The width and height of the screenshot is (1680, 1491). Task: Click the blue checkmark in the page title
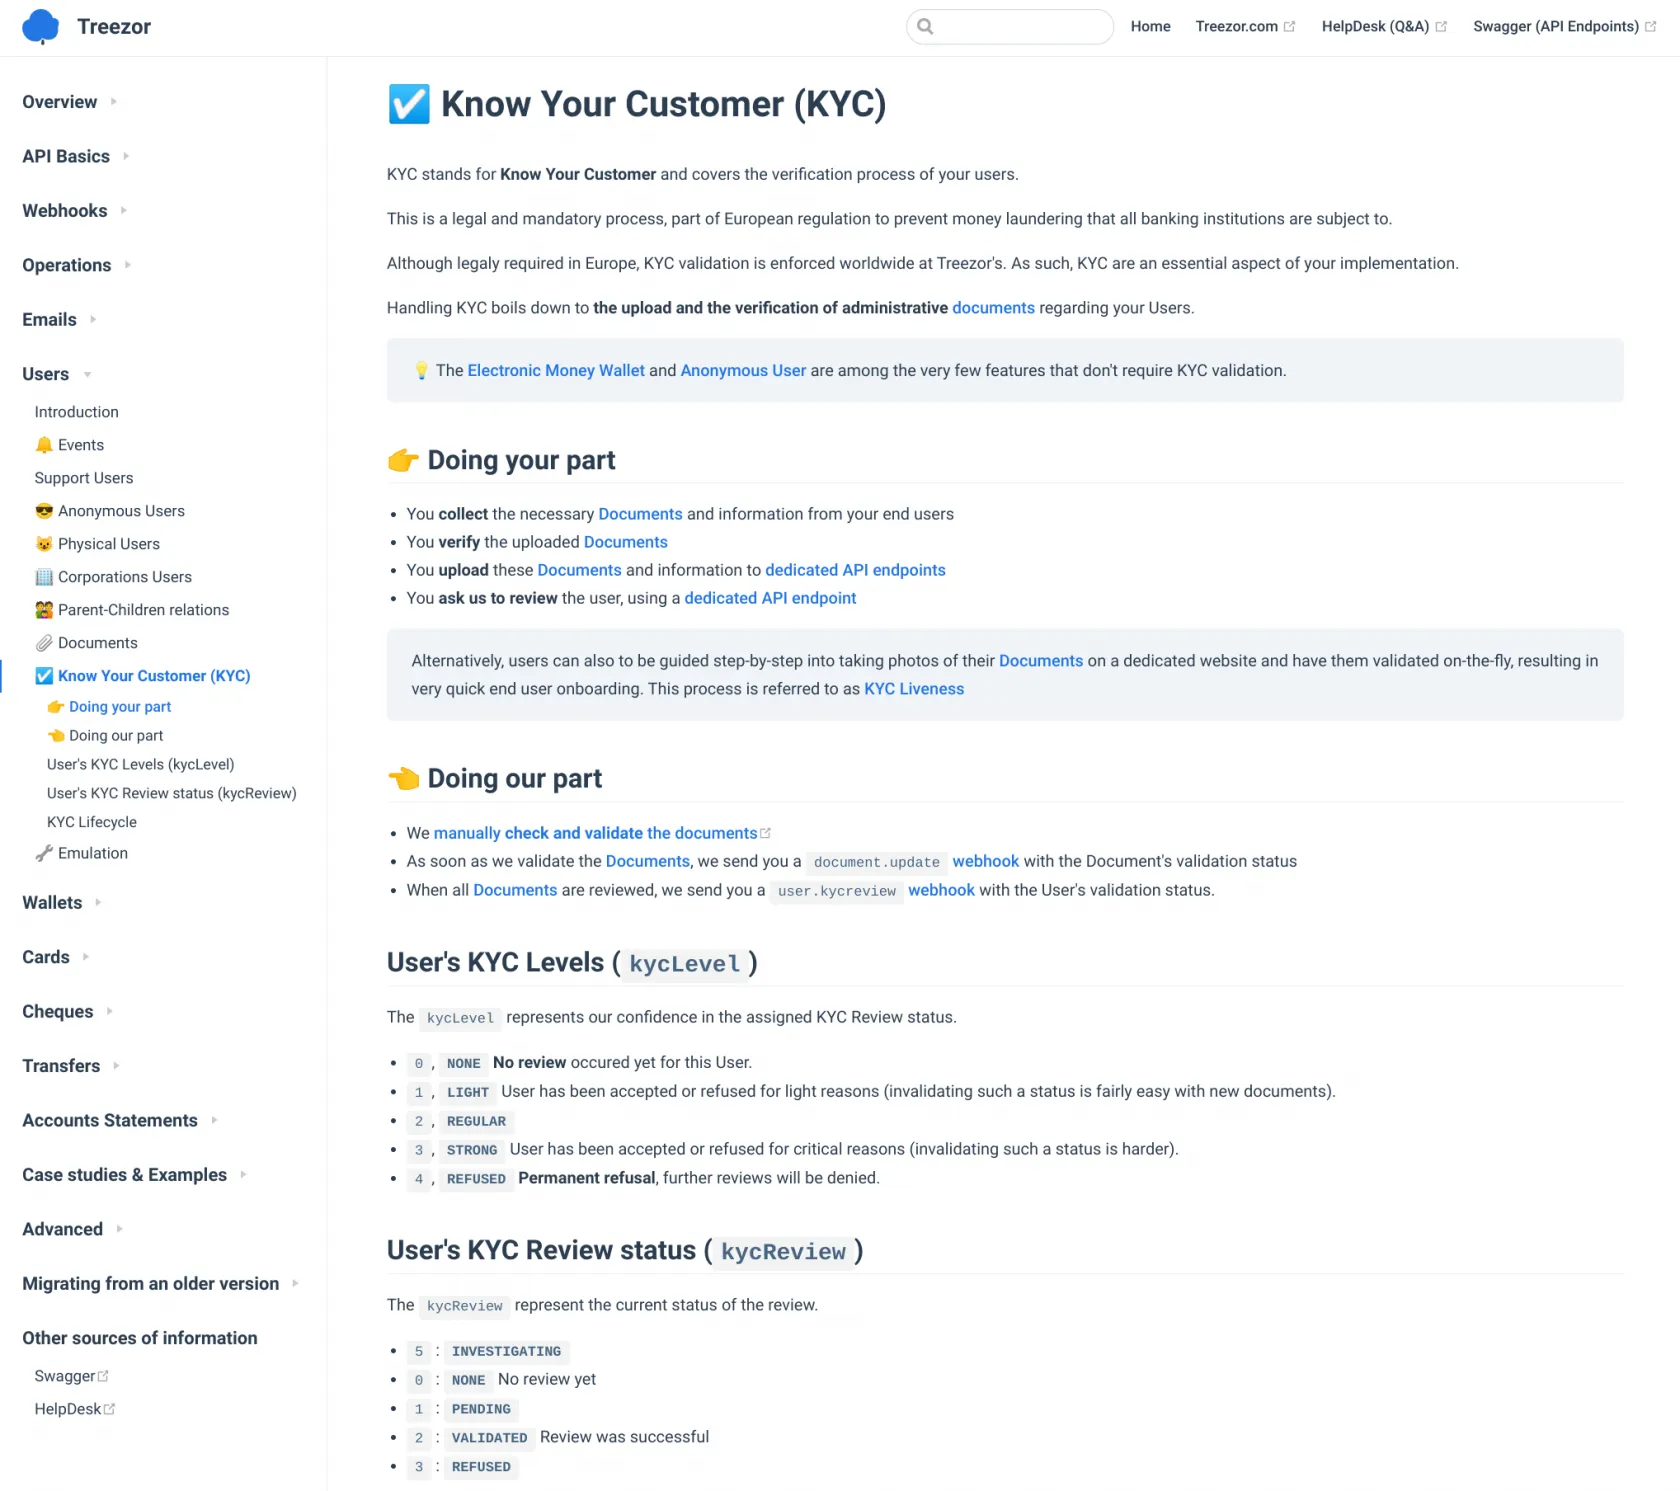[409, 104]
